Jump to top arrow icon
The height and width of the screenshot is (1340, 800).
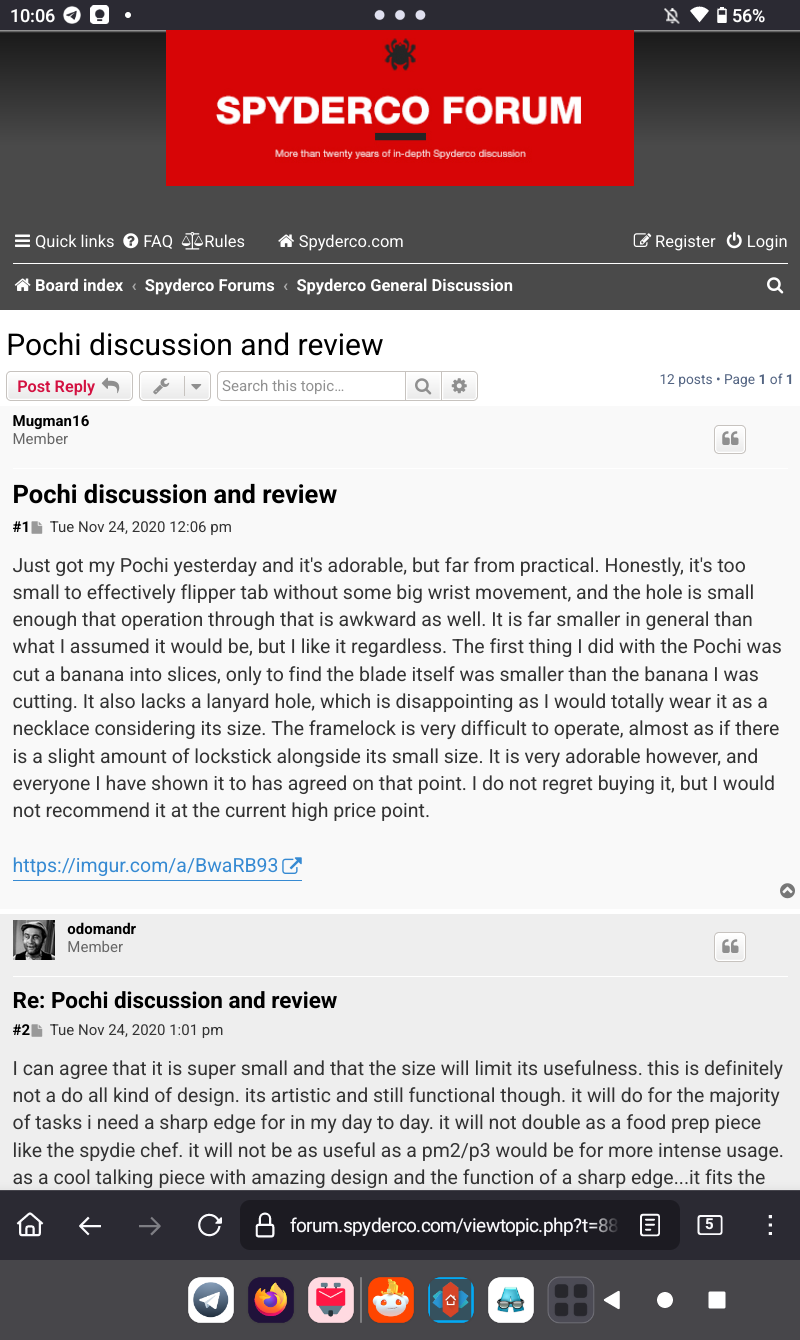[x=787, y=891]
